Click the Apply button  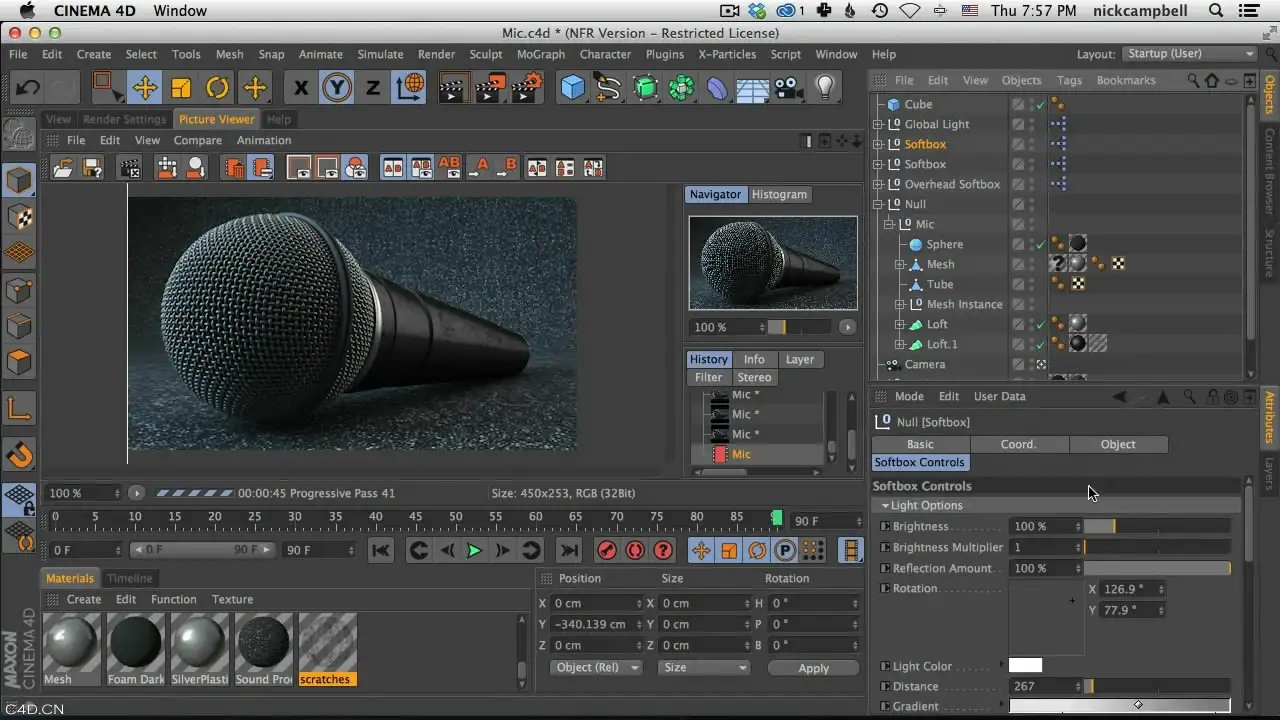coord(813,668)
